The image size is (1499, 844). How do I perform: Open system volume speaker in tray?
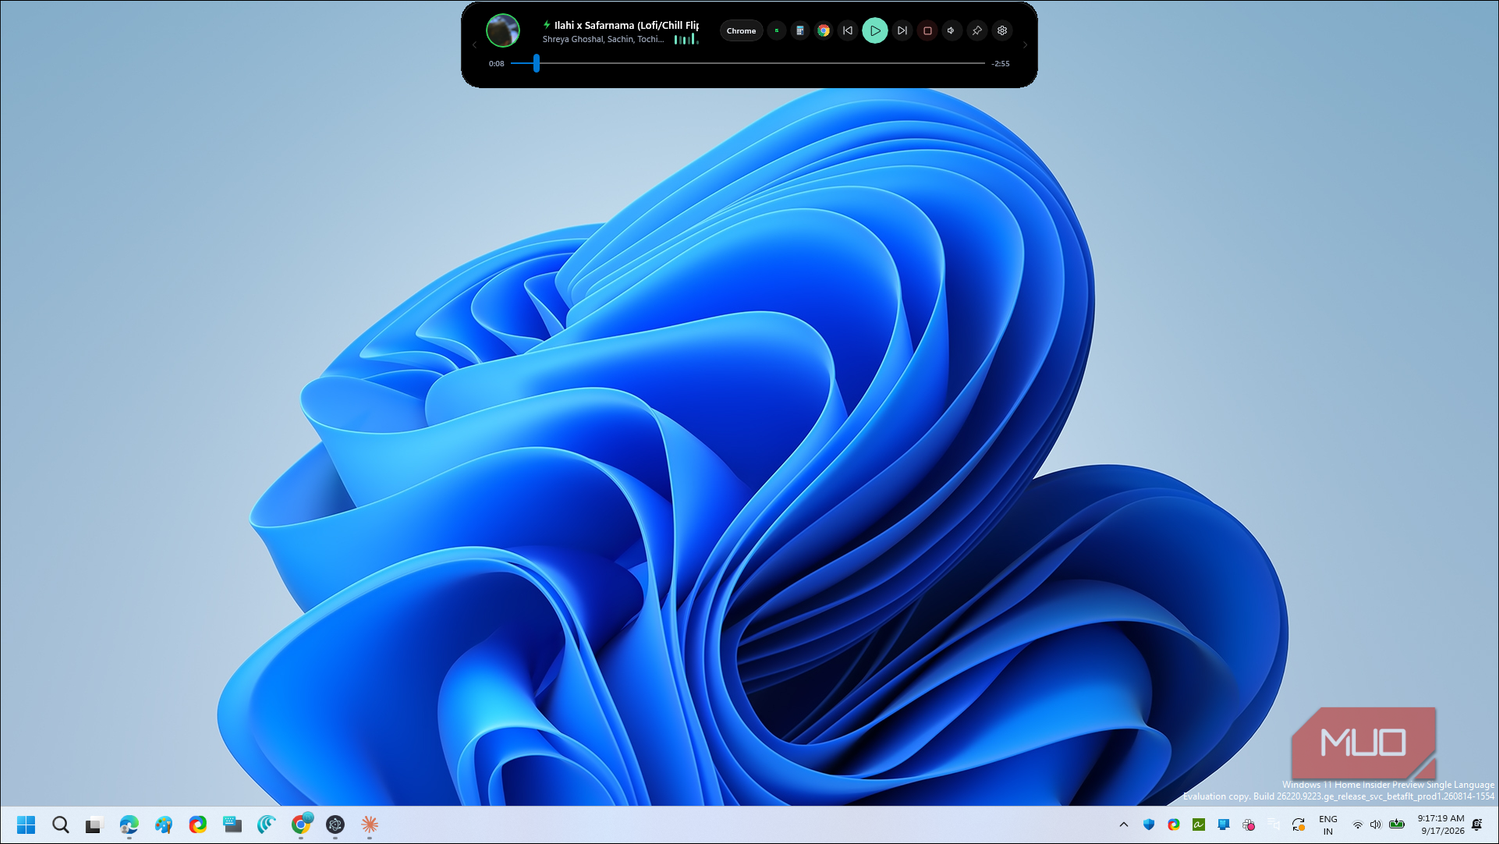(1375, 825)
